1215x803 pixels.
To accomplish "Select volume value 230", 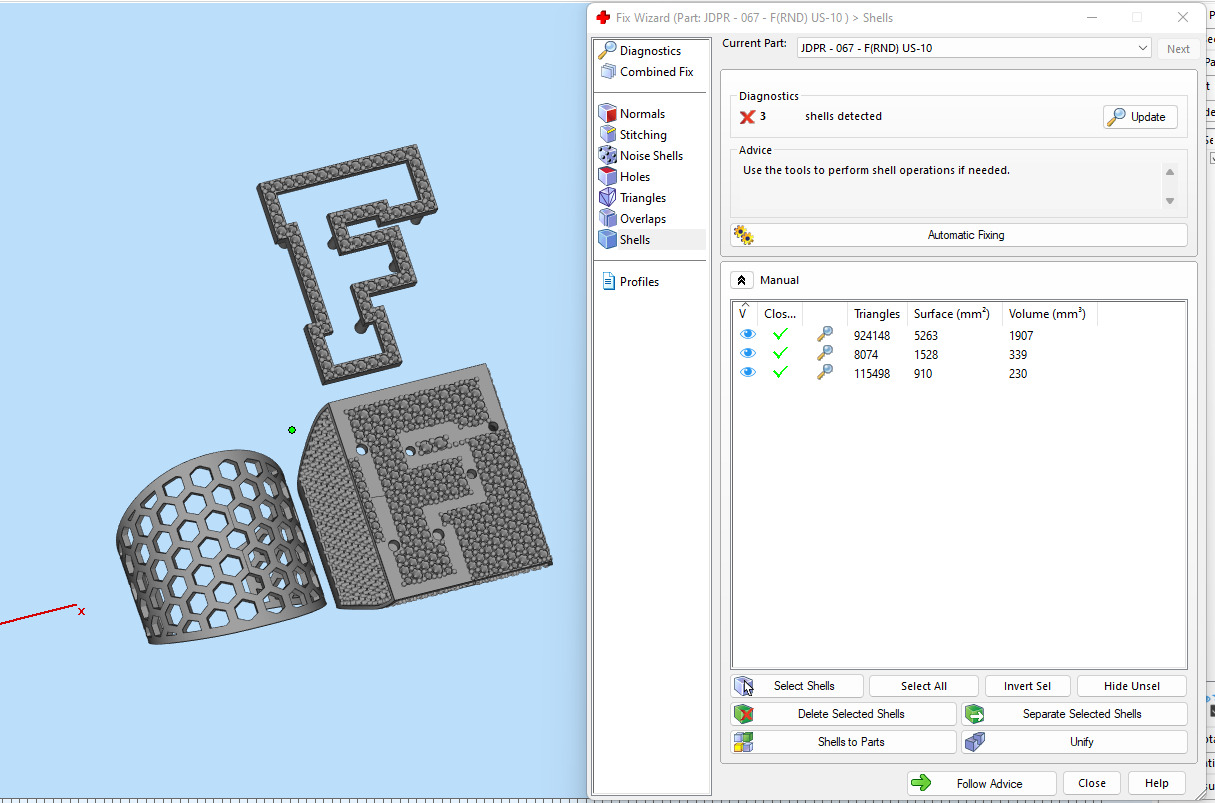I will click(x=1018, y=374).
